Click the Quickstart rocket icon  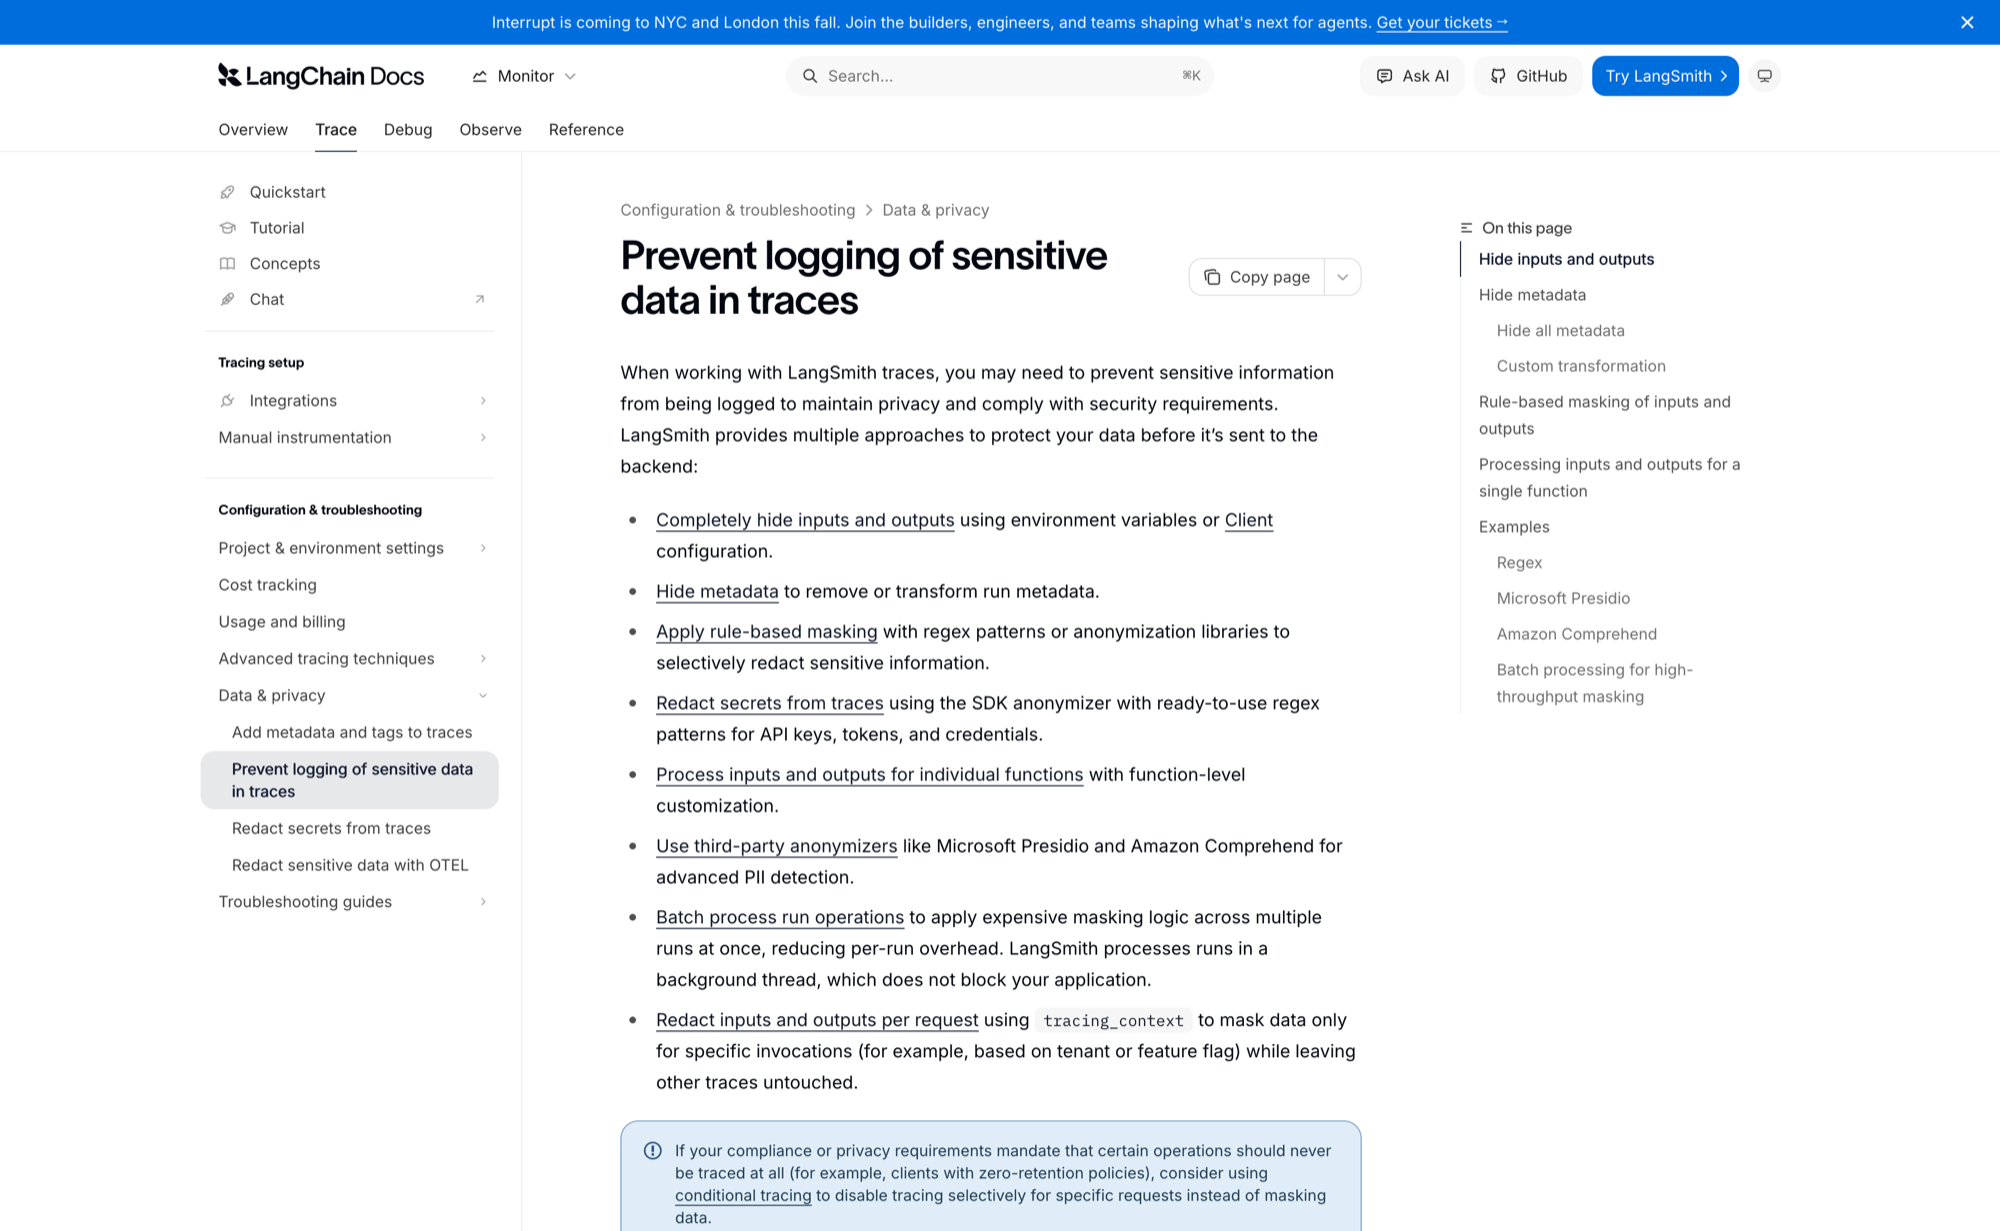click(x=228, y=192)
